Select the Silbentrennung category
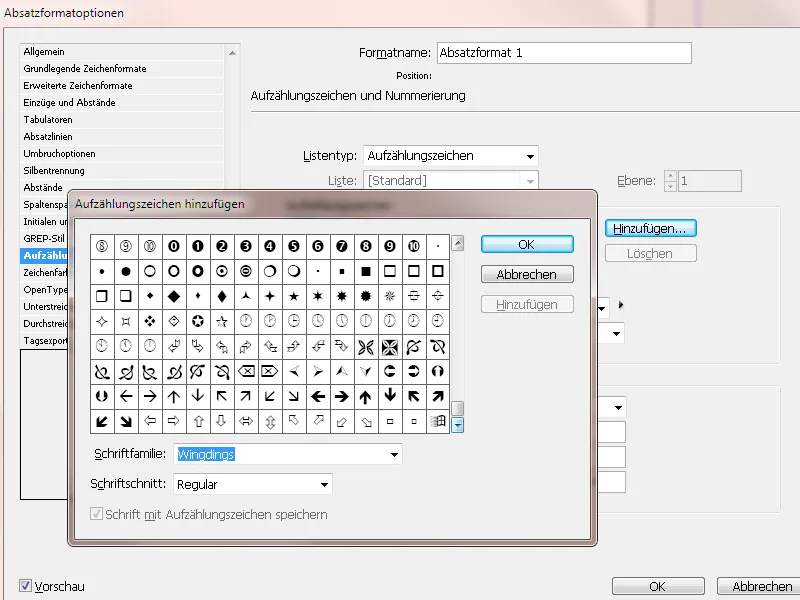Viewport: 800px width, 600px height. coord(122,170)
